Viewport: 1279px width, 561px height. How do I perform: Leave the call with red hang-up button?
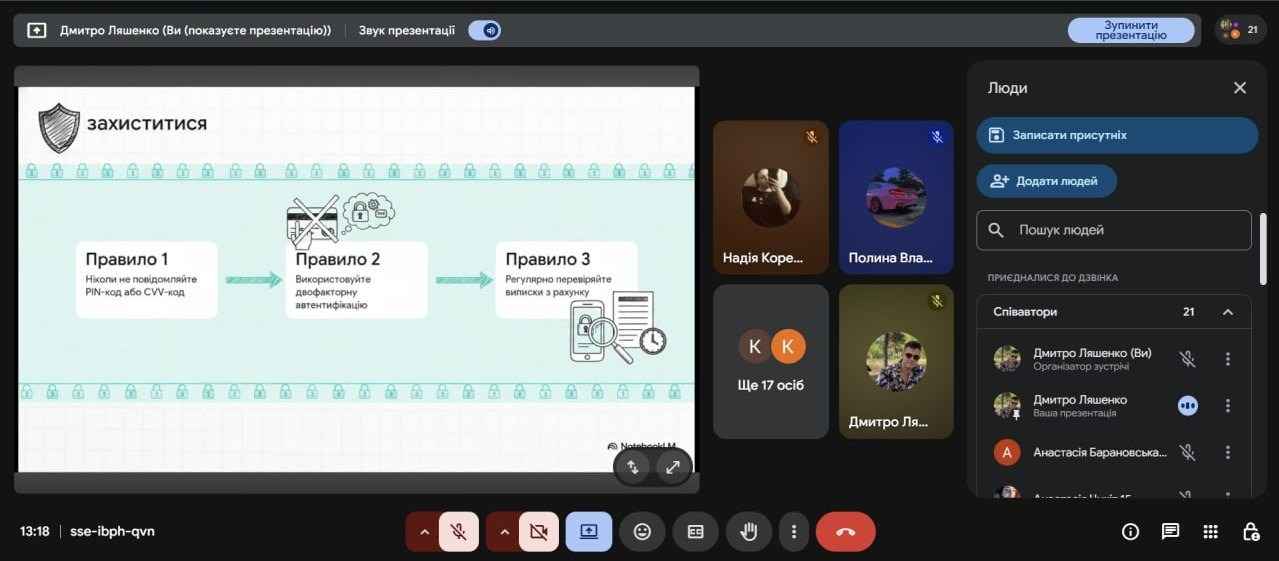pos(845,532)
